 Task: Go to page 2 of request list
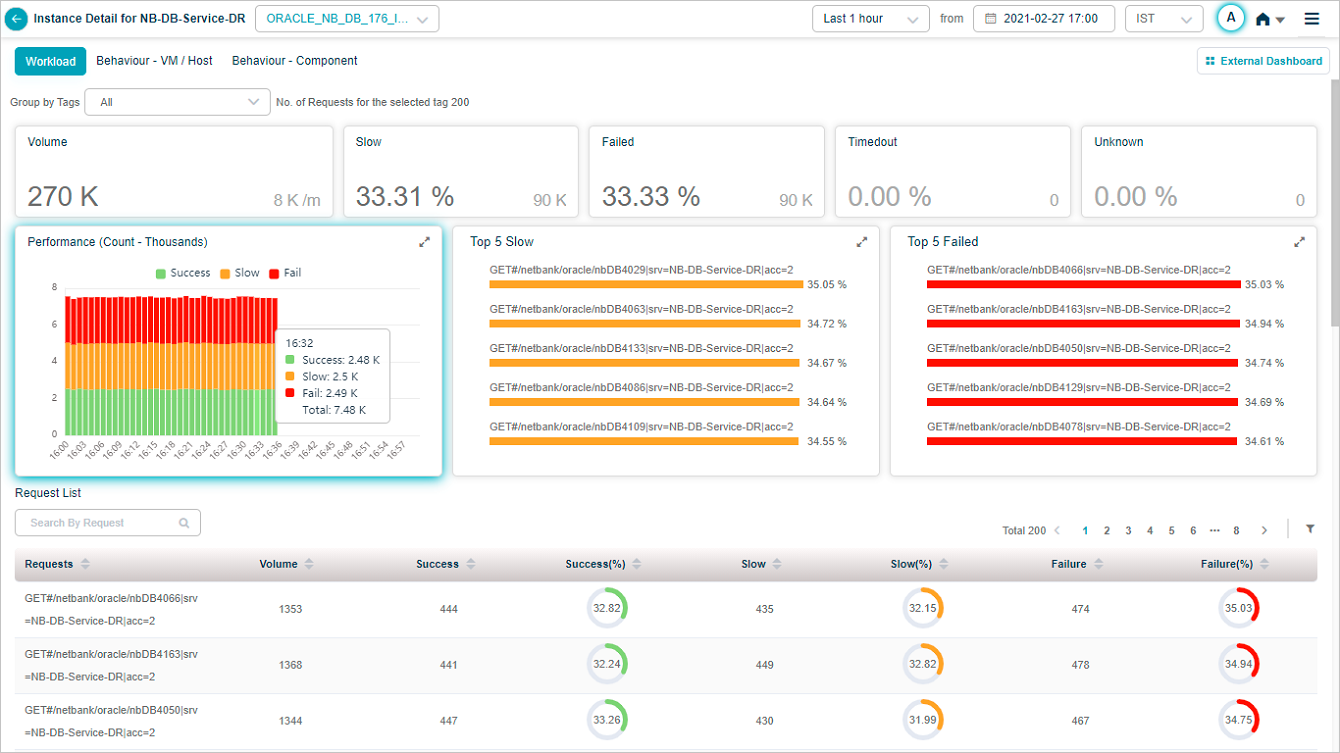coord(1106,531)
